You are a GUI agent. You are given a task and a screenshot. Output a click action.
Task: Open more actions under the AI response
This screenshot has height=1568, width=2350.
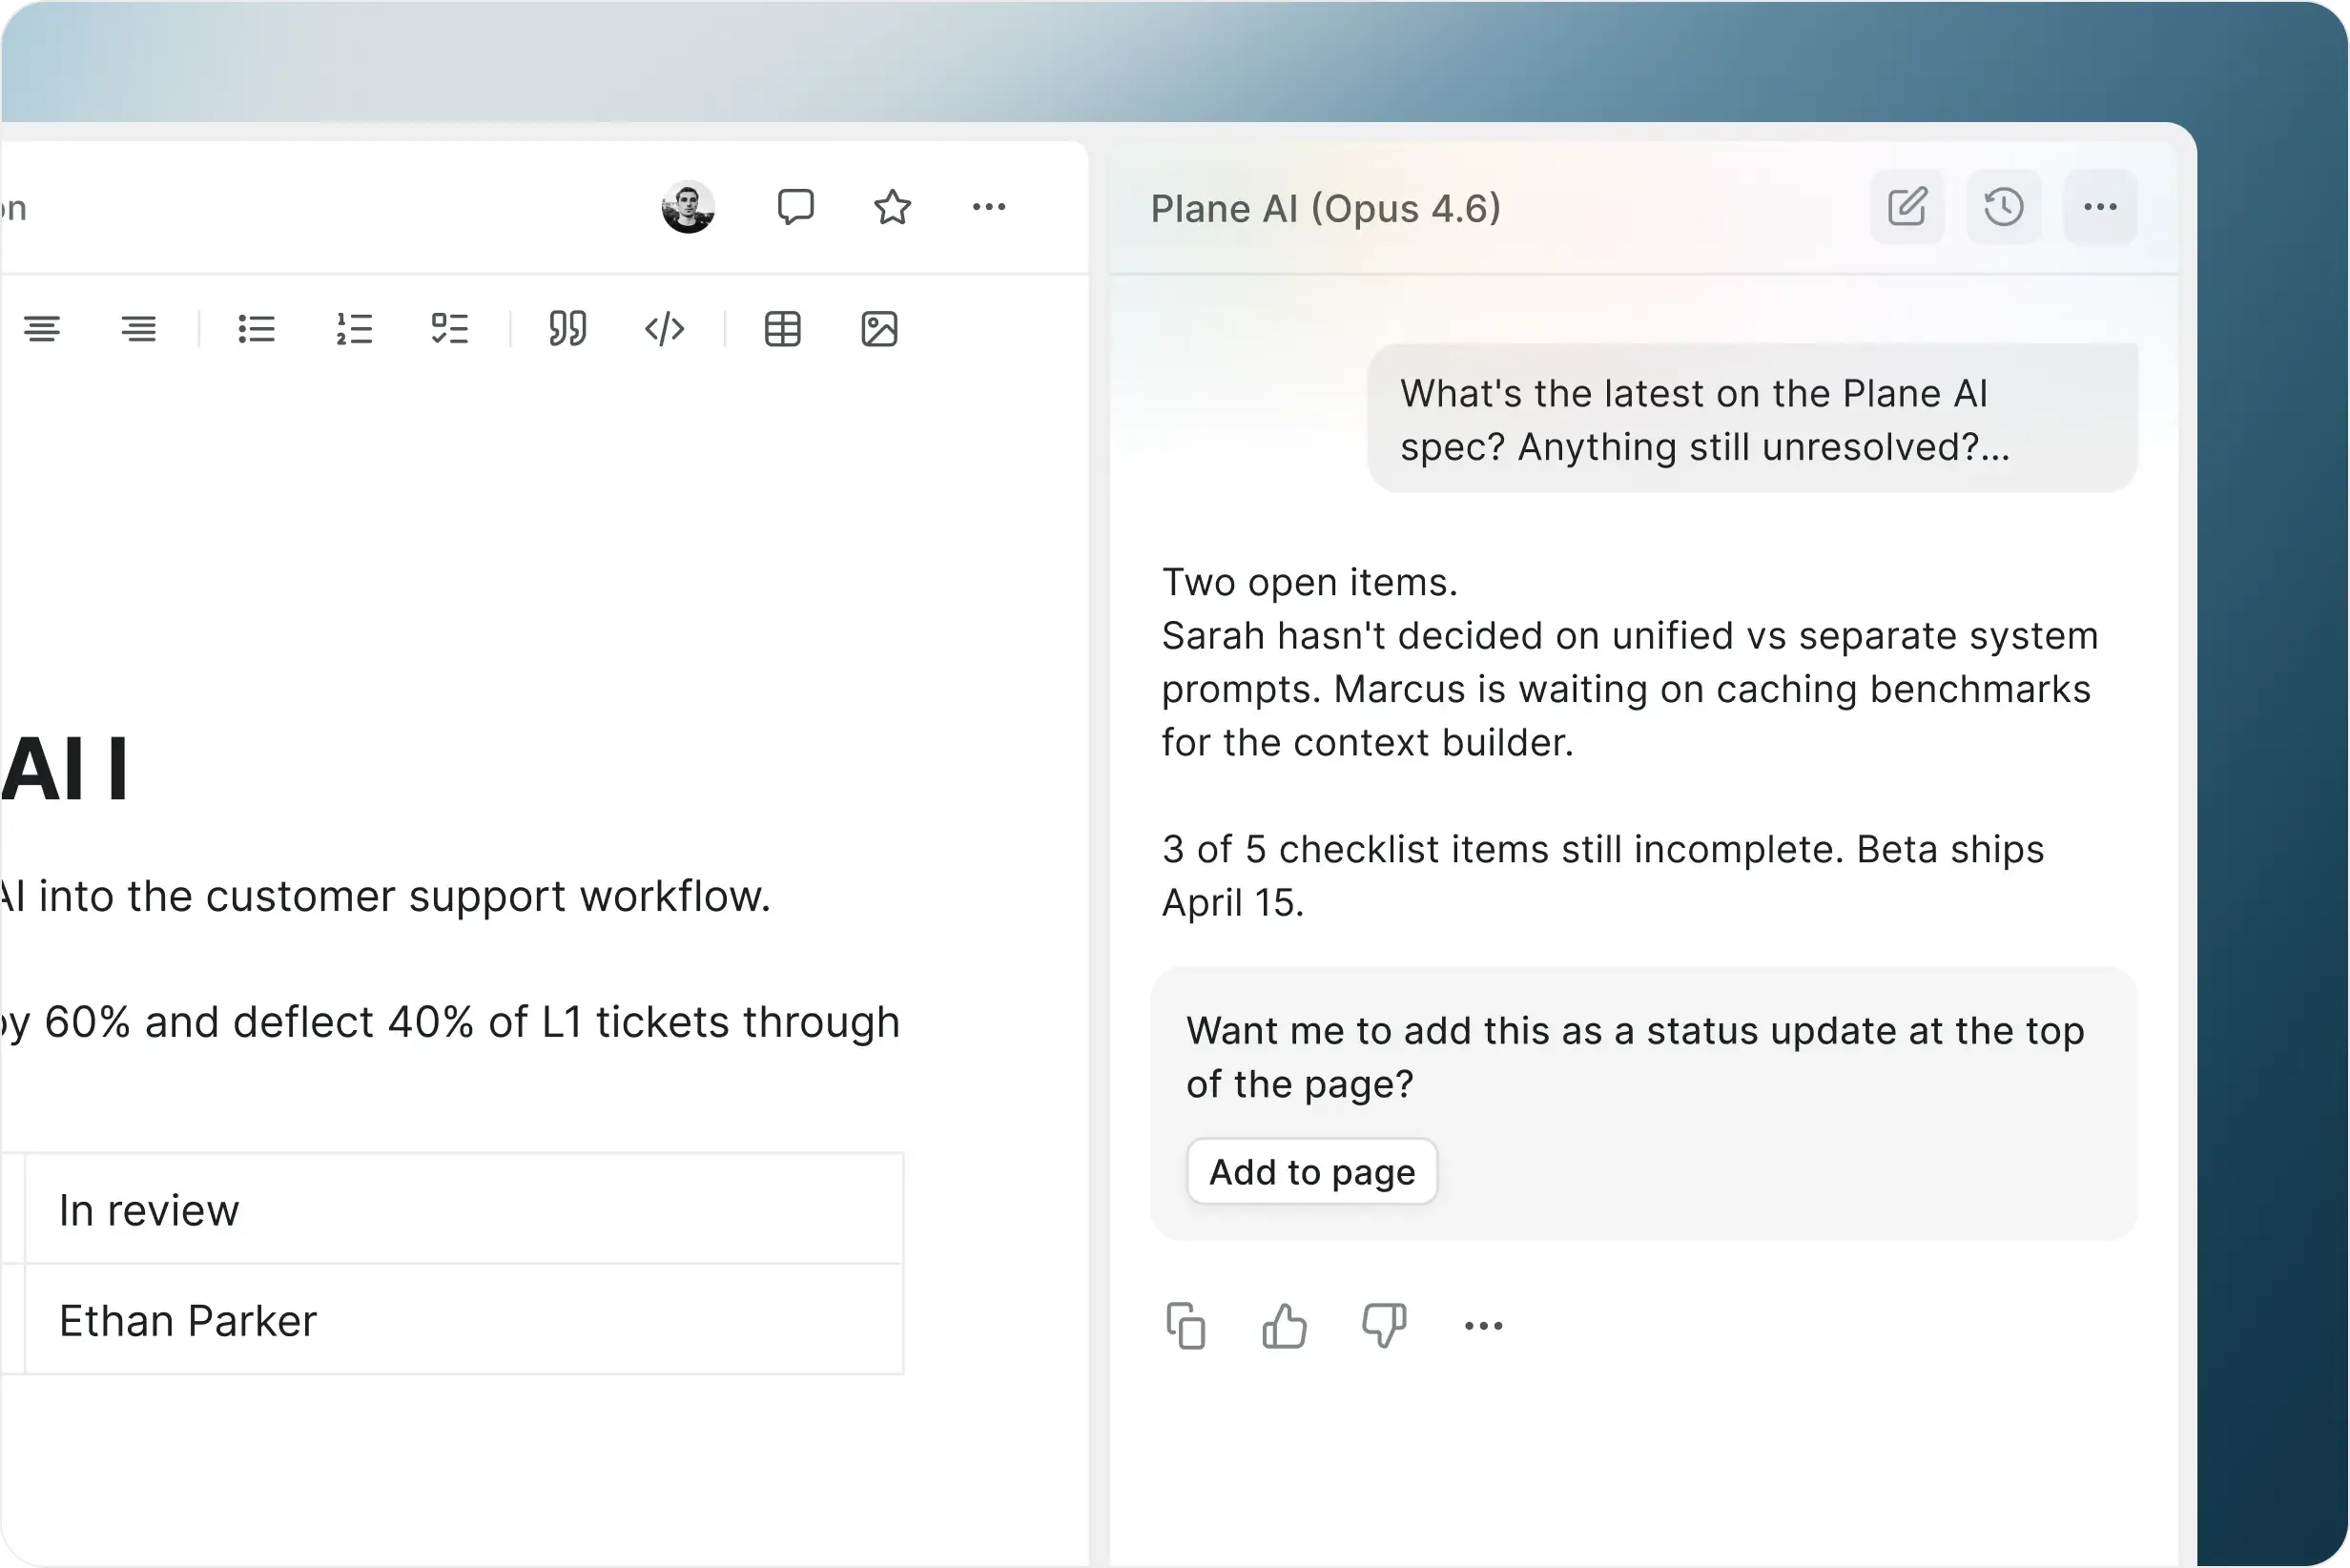pyautogui.click(x=1482, y=1325)
